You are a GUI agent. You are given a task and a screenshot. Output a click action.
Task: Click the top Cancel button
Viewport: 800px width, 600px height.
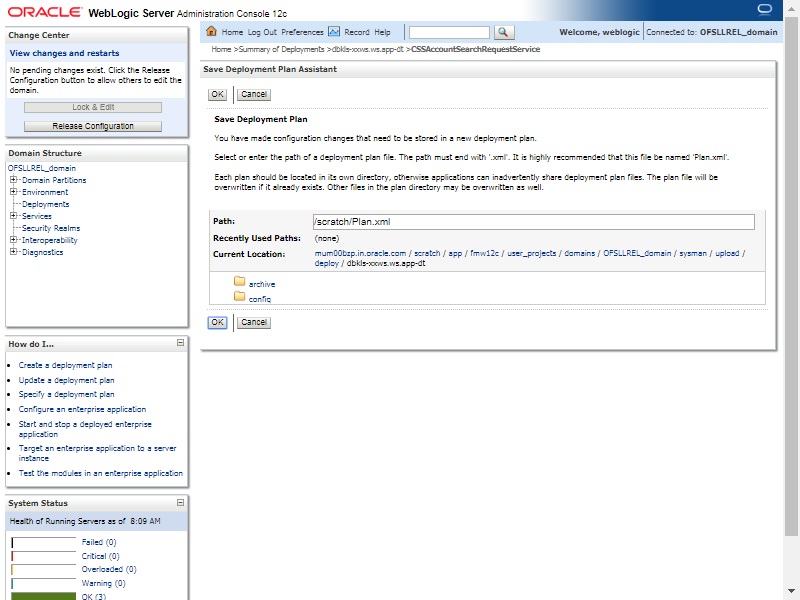point(254,94)
